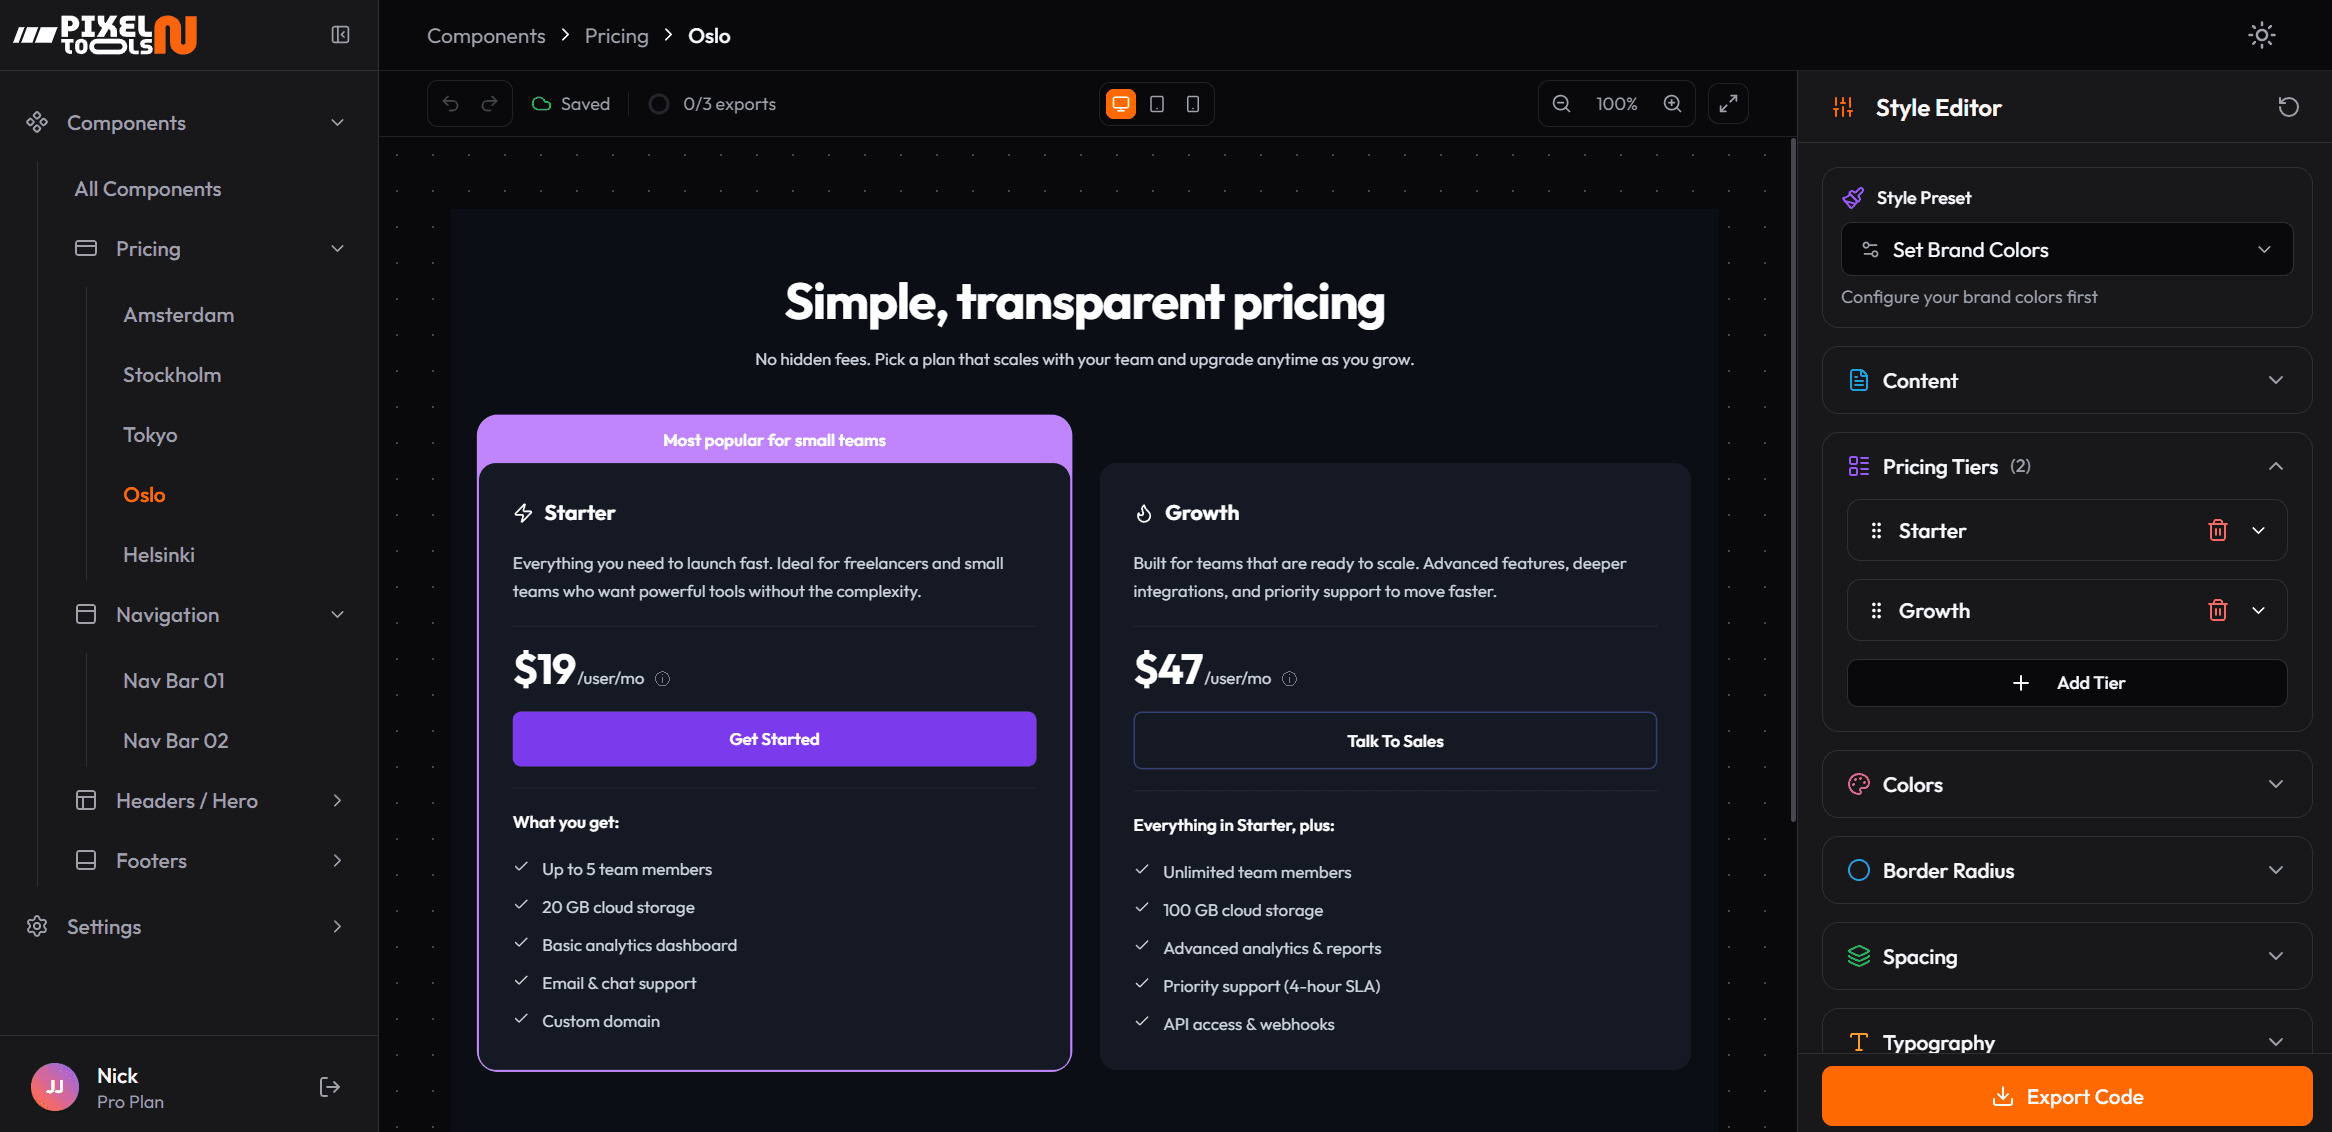Screen dimensions: 2332x1132
Task: Toggle tablet preview mode
Action: point(1157,103)
